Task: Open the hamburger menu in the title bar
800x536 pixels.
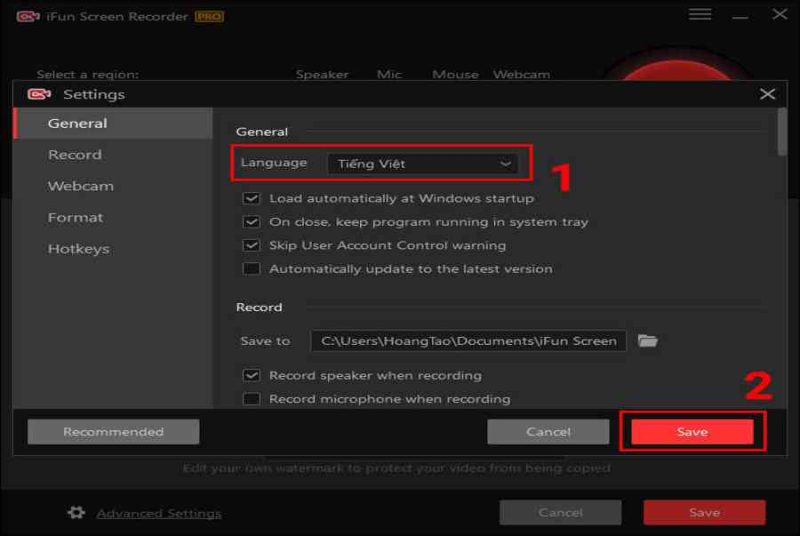Action: [x=699, y=14]
